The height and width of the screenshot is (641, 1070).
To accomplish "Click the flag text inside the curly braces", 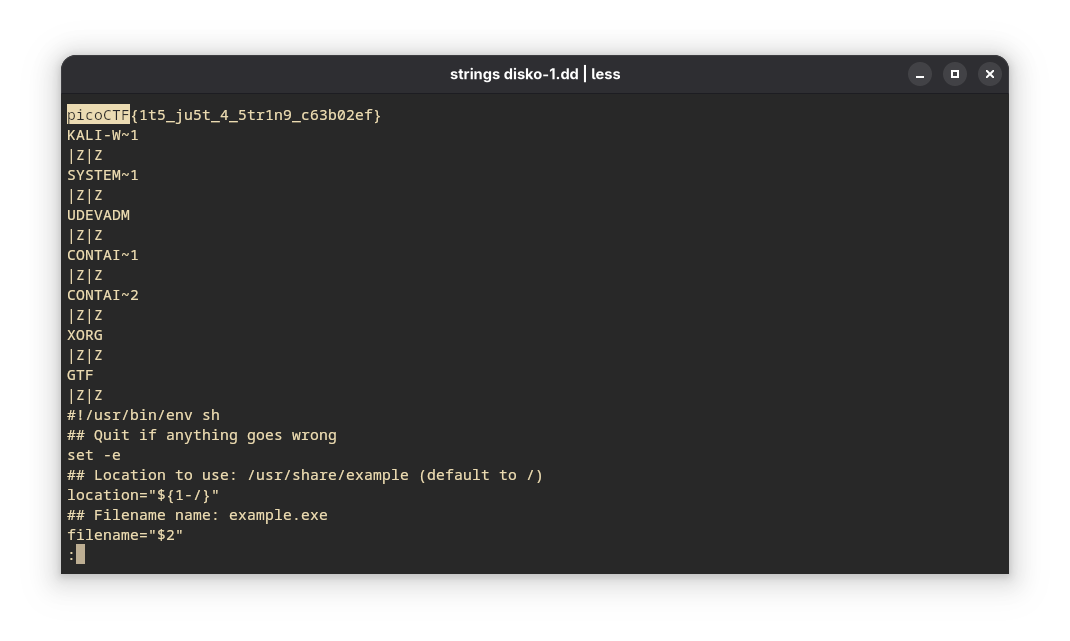I will pos(256,115).
